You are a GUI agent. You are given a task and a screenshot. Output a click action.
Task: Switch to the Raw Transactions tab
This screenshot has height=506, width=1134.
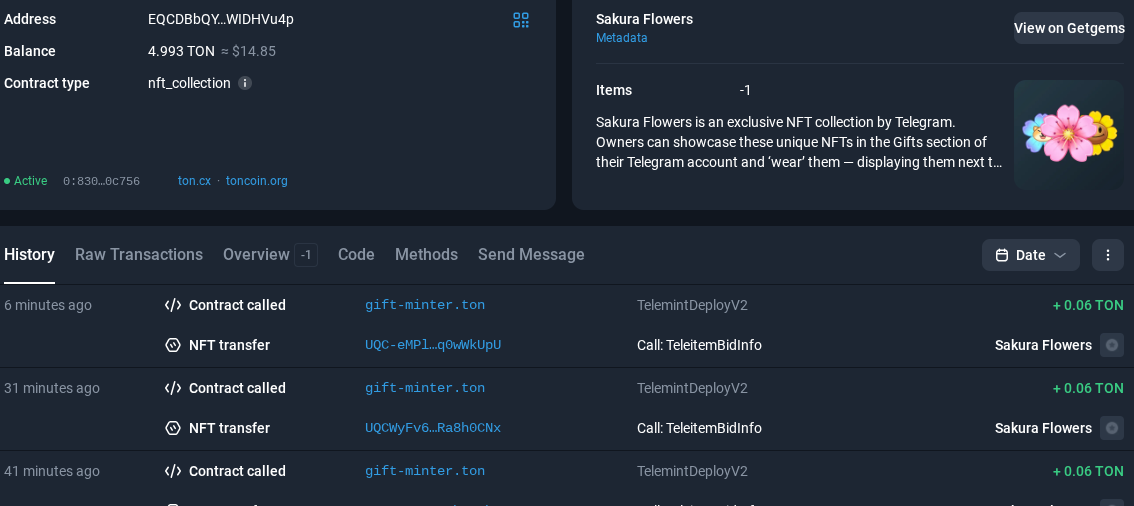pos(139,255)
